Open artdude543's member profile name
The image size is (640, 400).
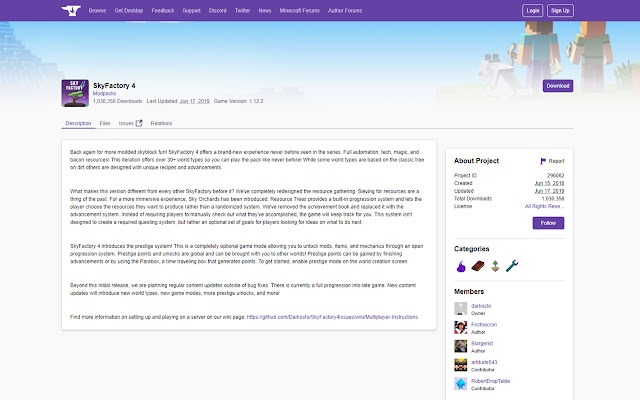pyautogui.click(x=484, y=362)
